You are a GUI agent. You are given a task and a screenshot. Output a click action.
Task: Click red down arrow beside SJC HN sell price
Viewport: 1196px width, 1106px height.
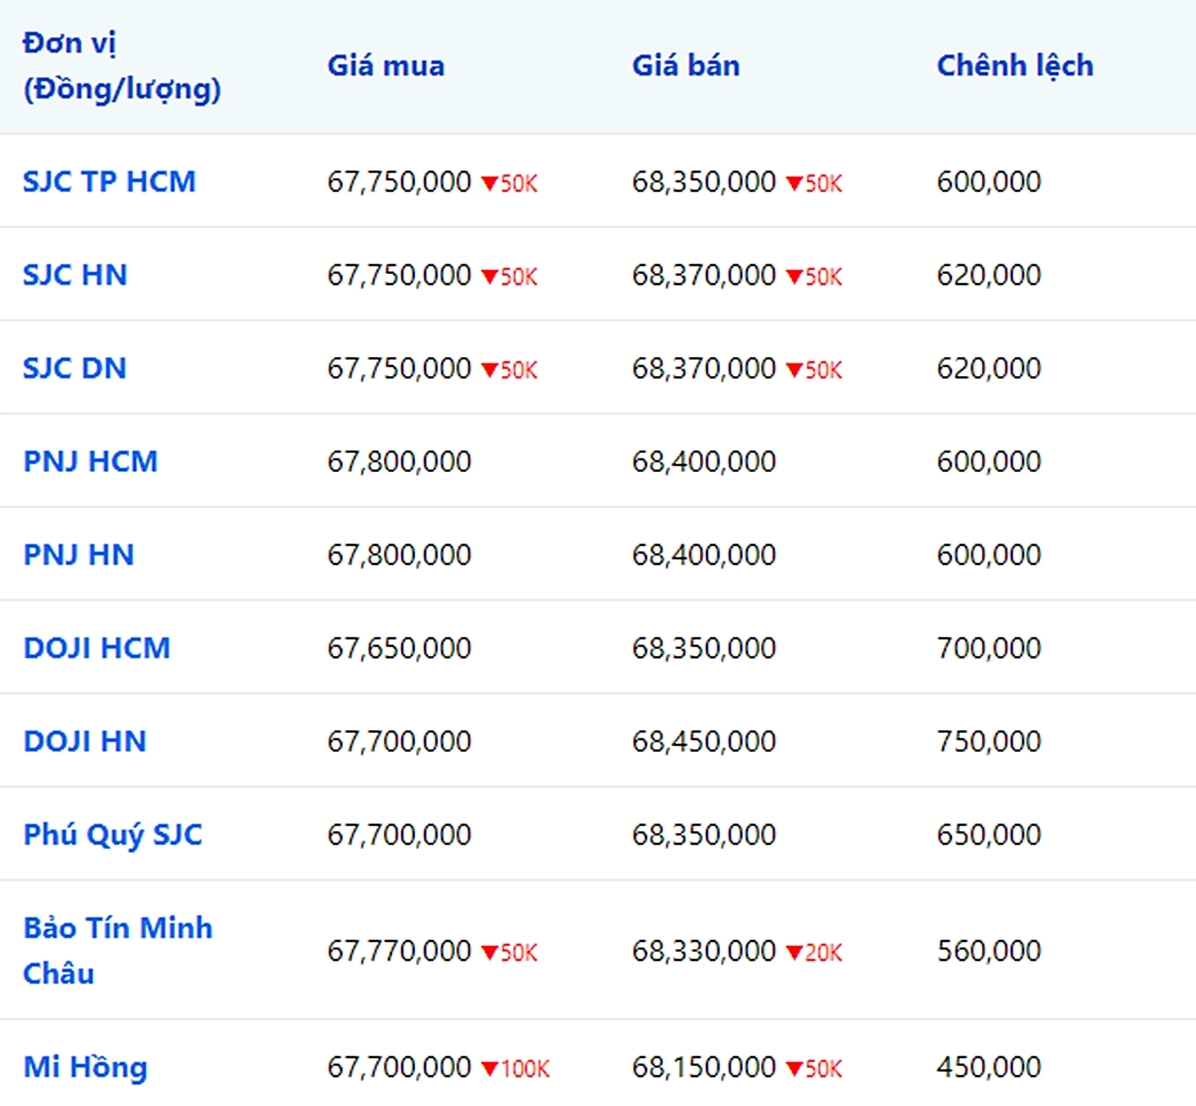[795, 277]
